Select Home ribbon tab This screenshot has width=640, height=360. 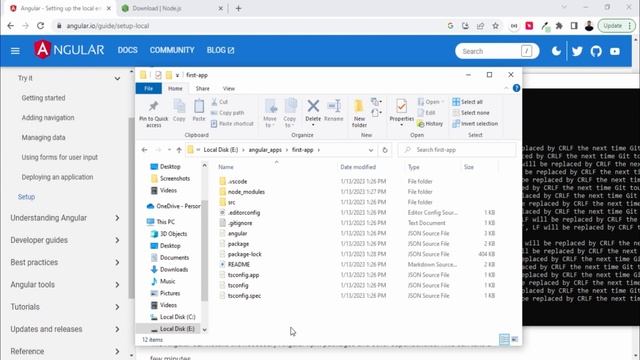[175, 89]
